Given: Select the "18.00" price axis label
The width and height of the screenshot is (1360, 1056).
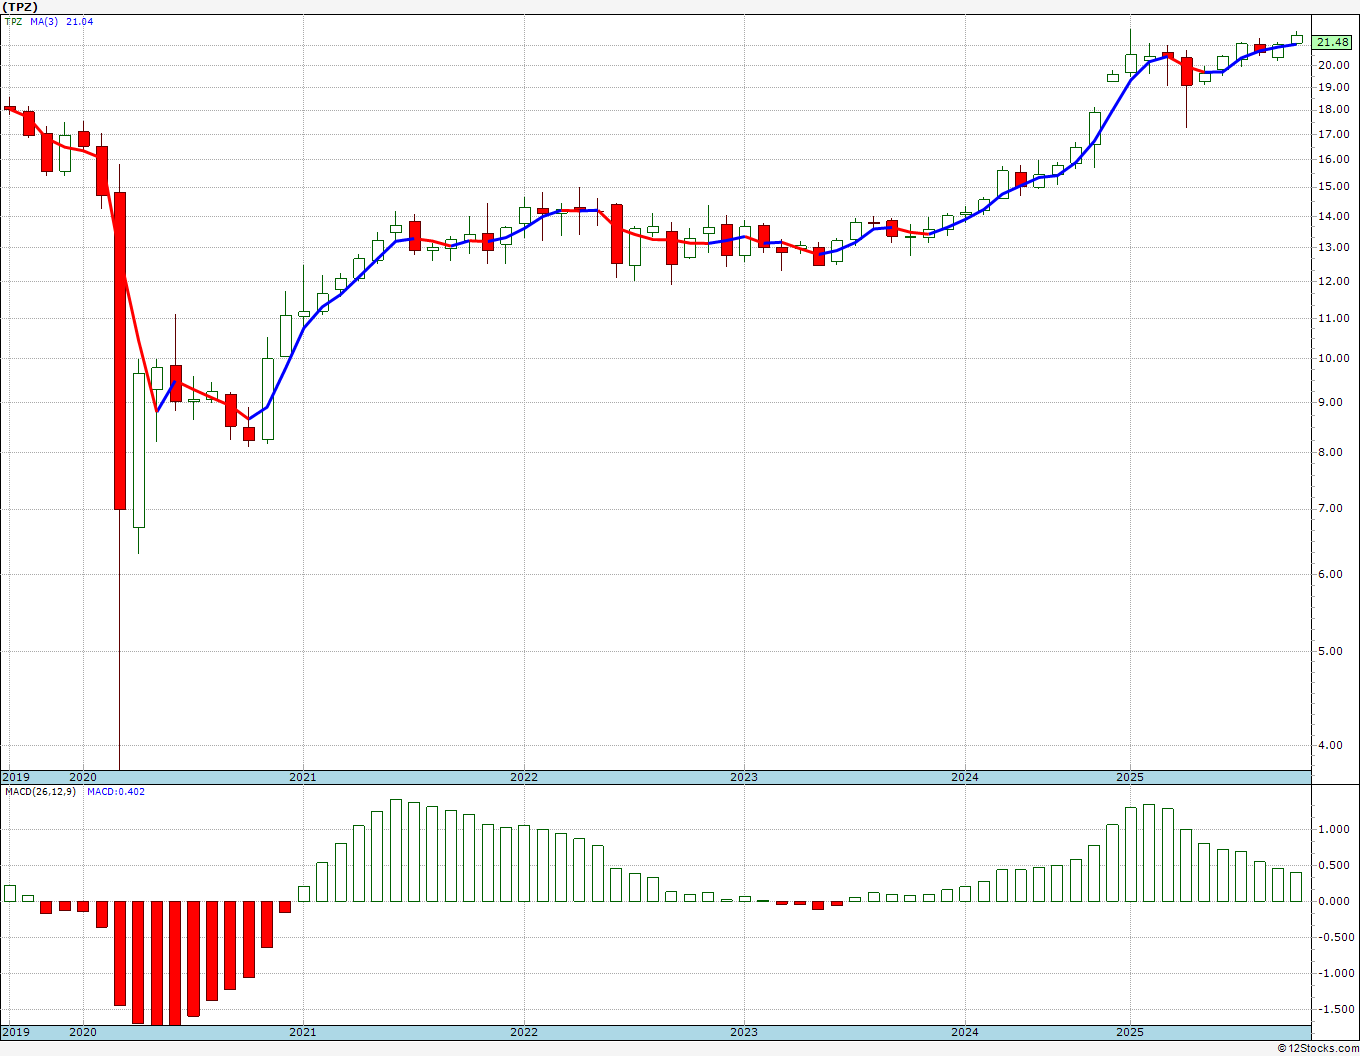Looking at the screenshot, I should [x=1333, y=110].
